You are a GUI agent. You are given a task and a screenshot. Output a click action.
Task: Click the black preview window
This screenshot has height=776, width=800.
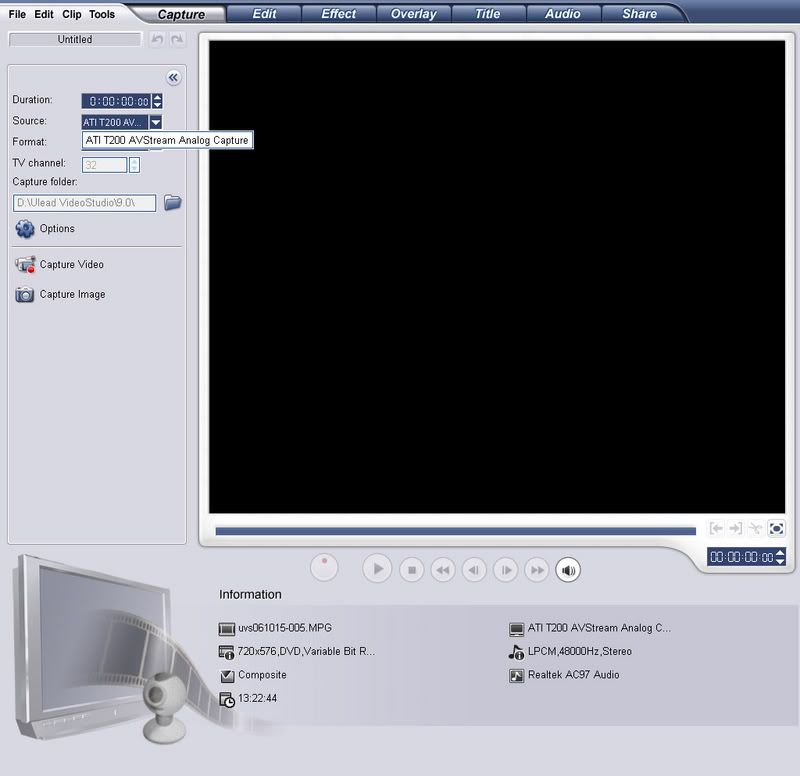pos(497,277)
